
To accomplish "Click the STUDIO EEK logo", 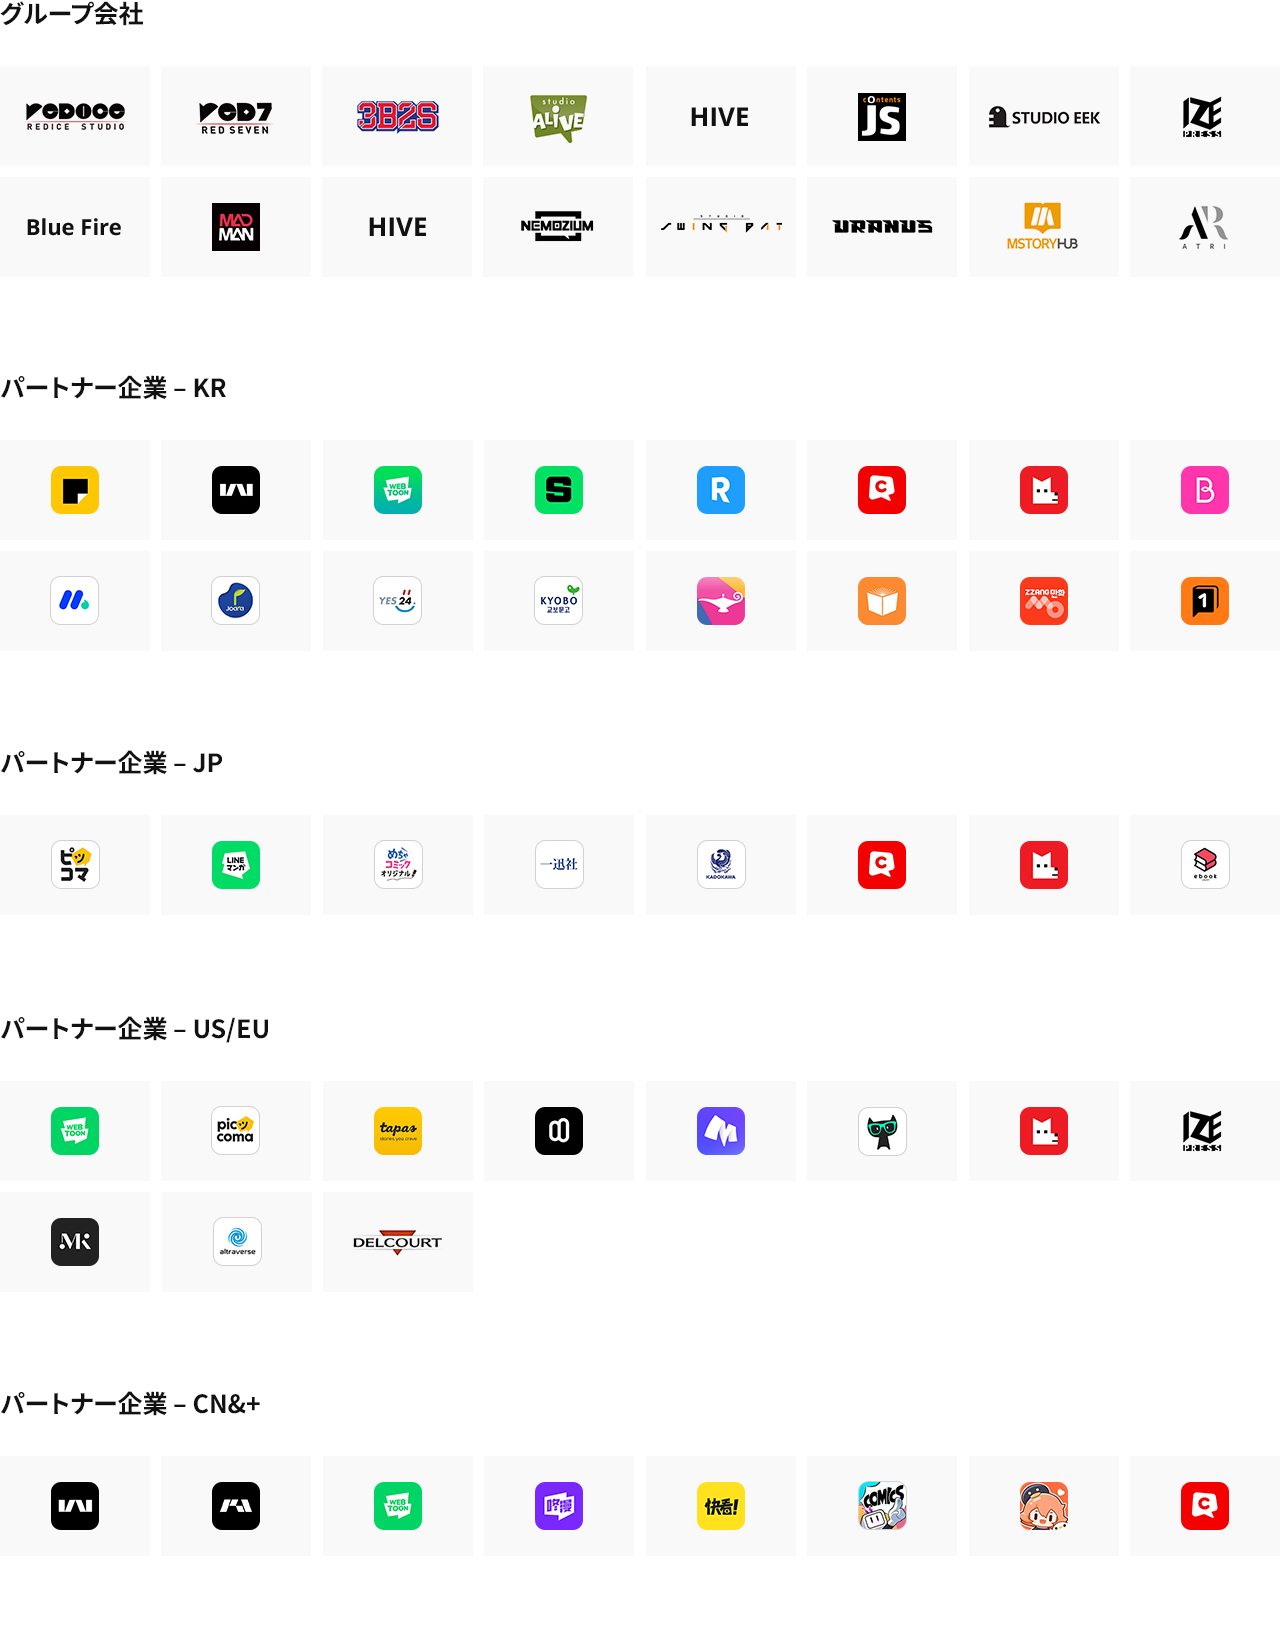I will coord(1044,116).
